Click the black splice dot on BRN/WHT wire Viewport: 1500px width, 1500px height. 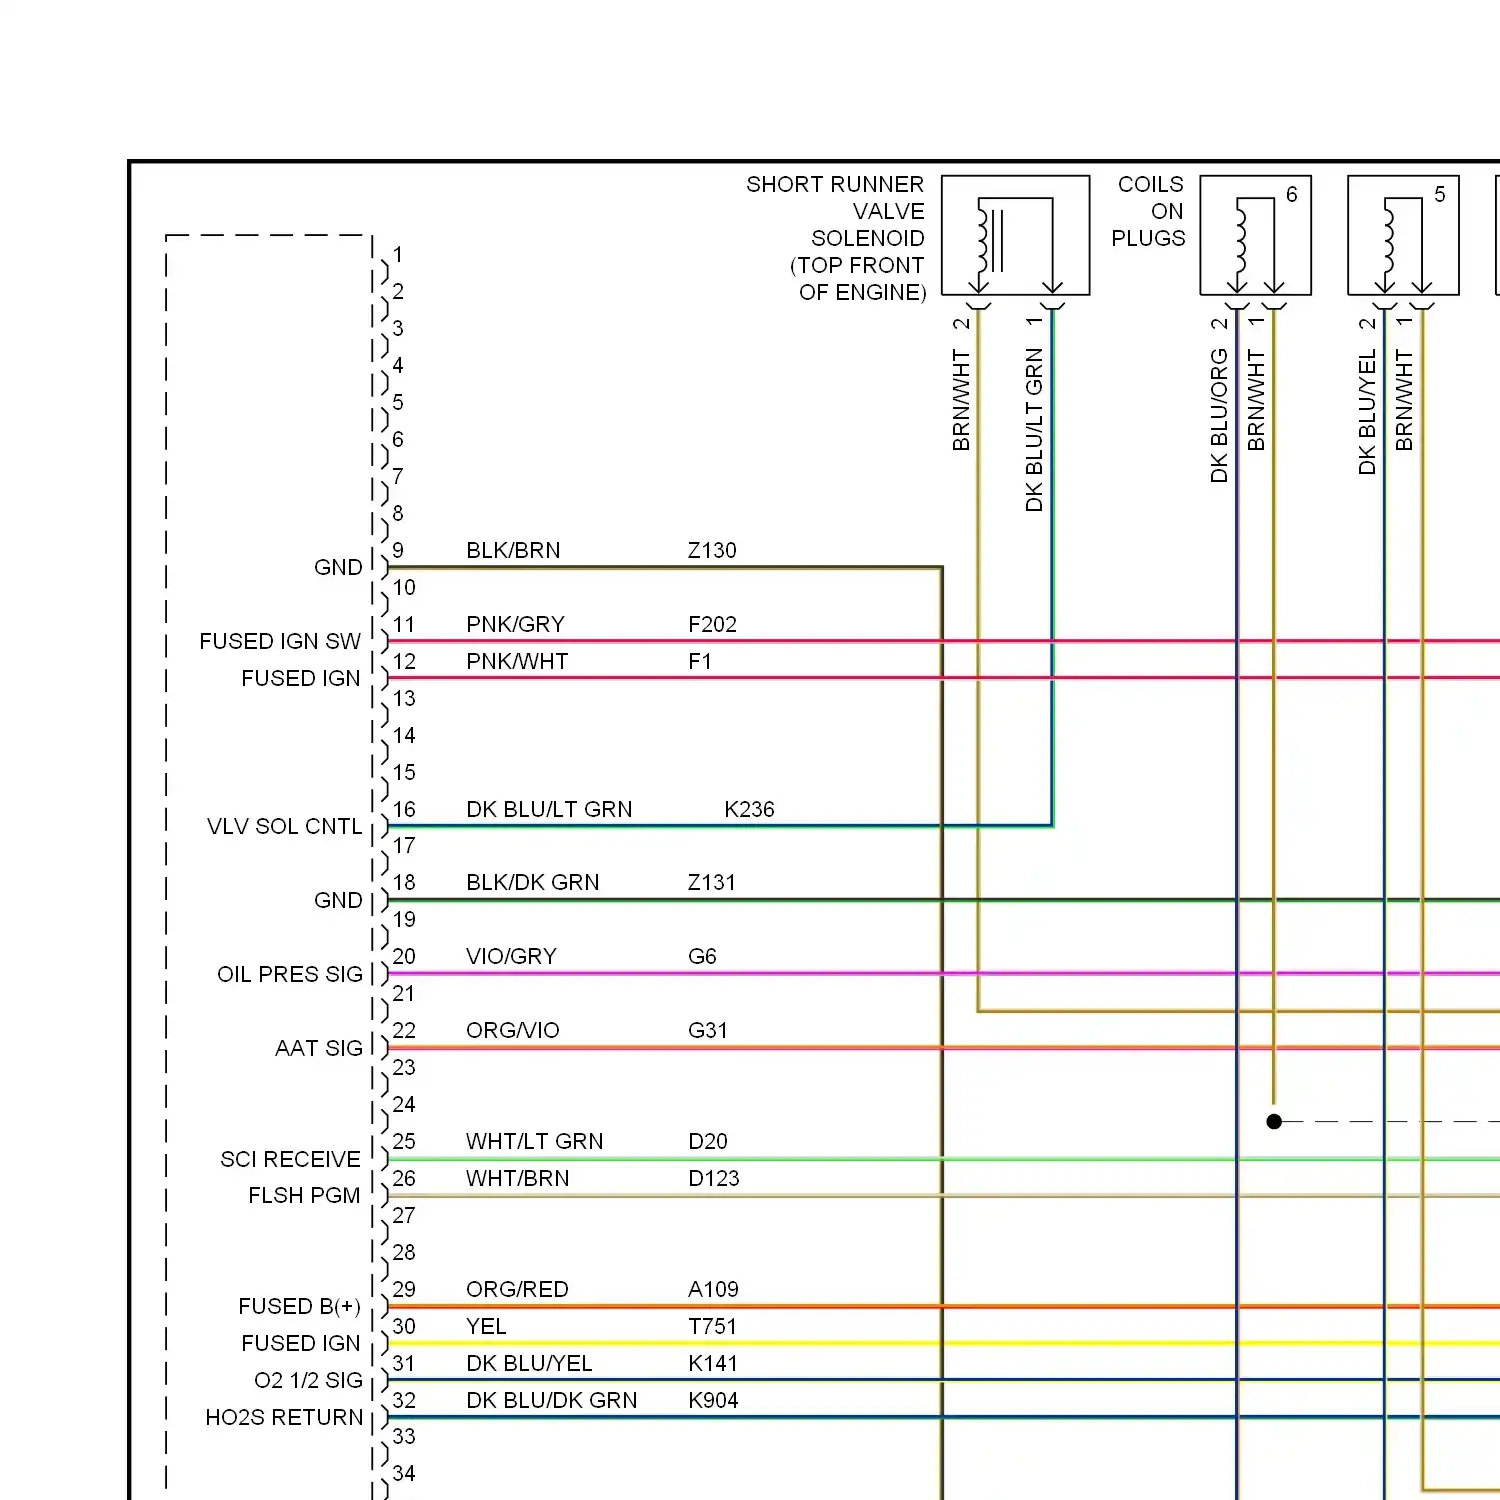1274,1121
